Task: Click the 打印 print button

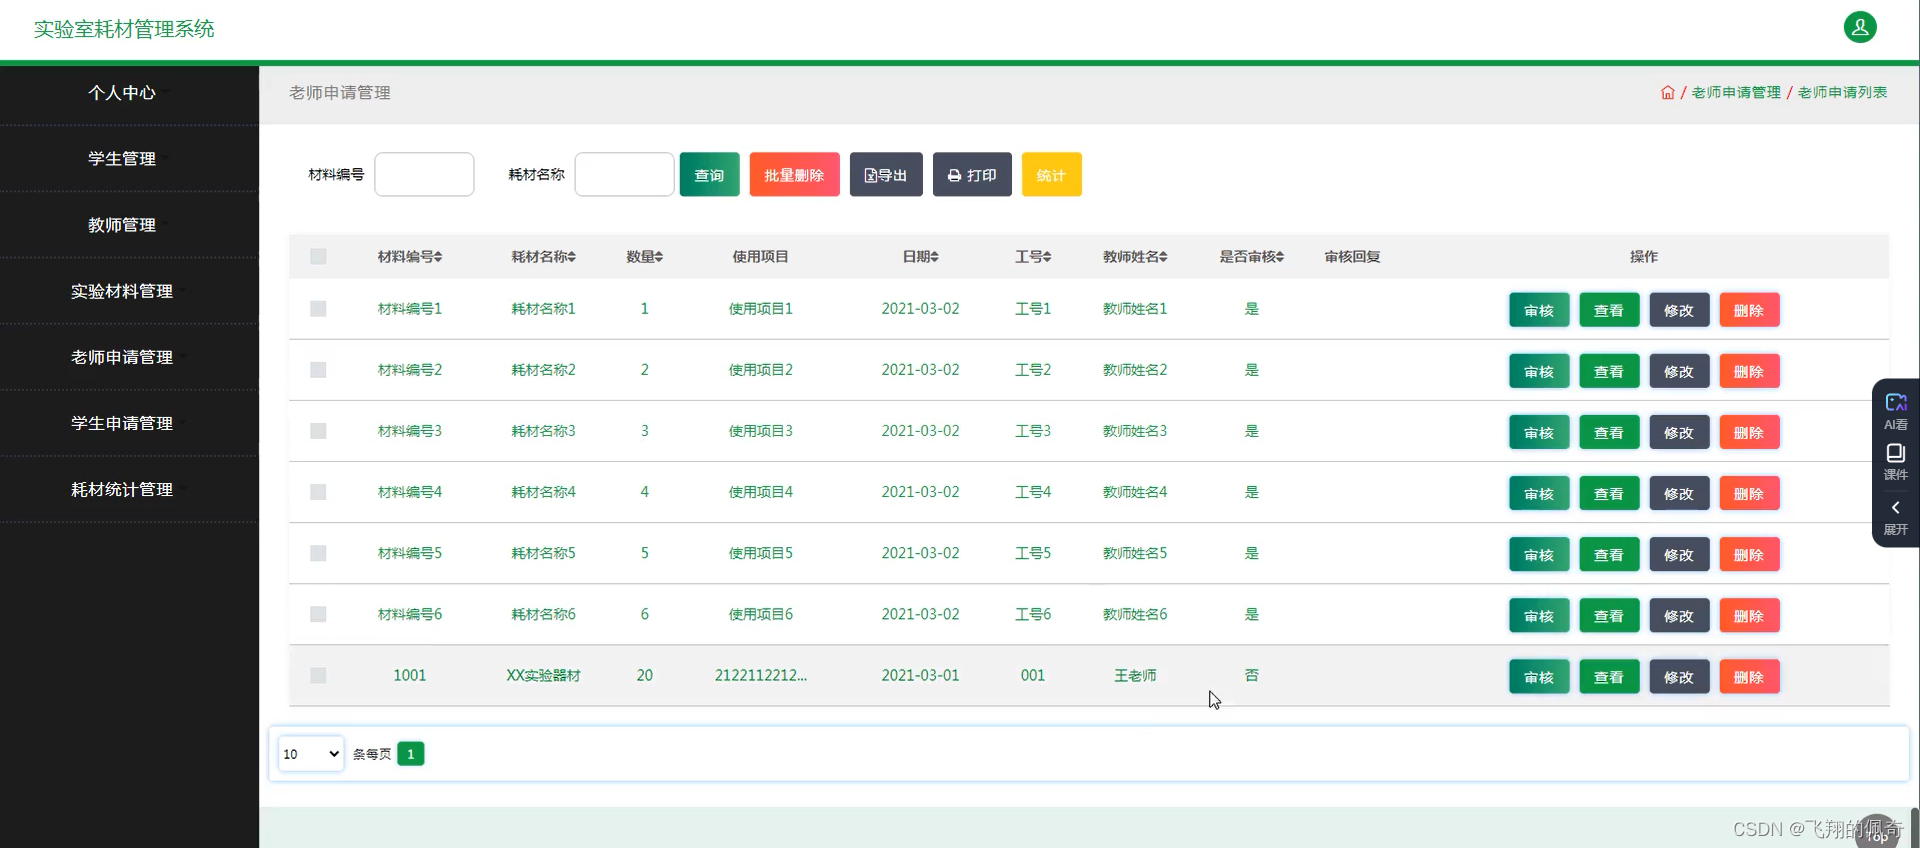Action: pyautogui.click(x=972, y=175)
